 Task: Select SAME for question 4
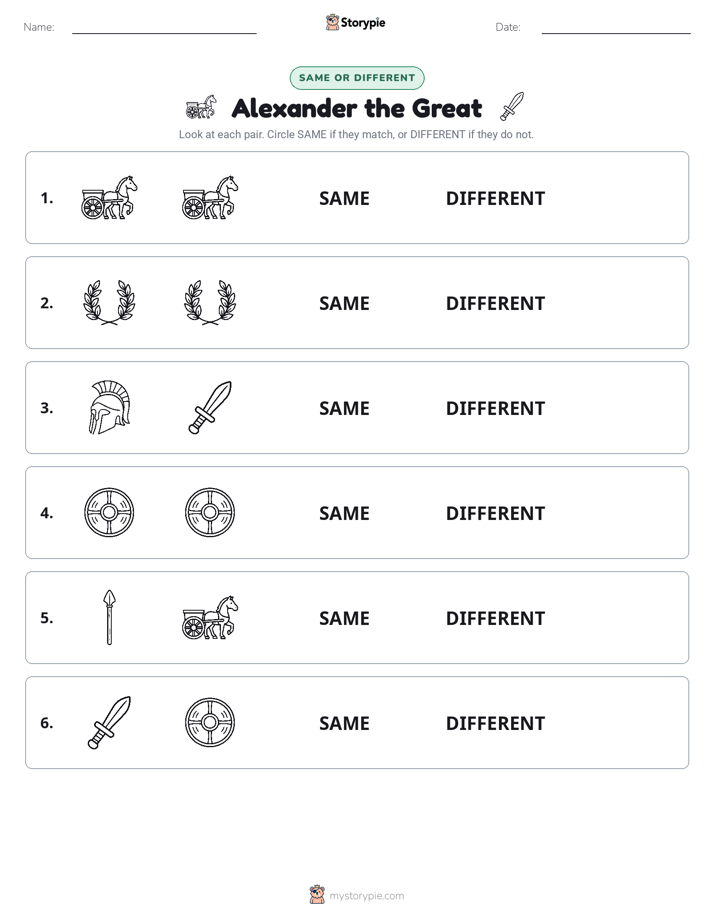(x=344, y=513)
